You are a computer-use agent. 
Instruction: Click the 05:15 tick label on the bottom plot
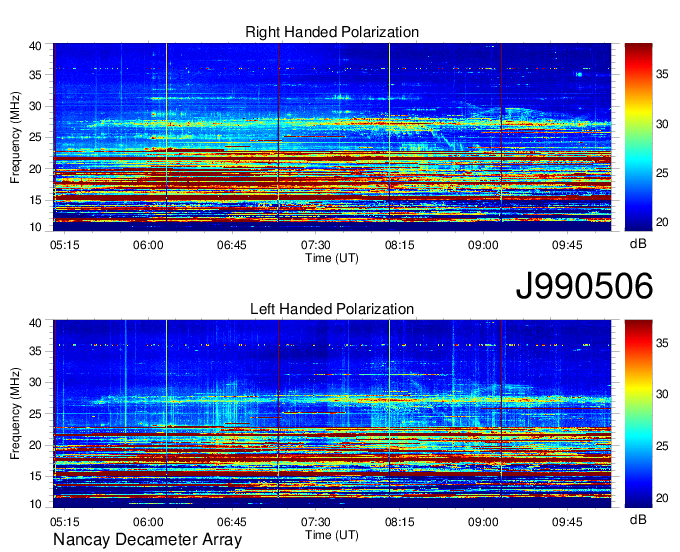65,522
